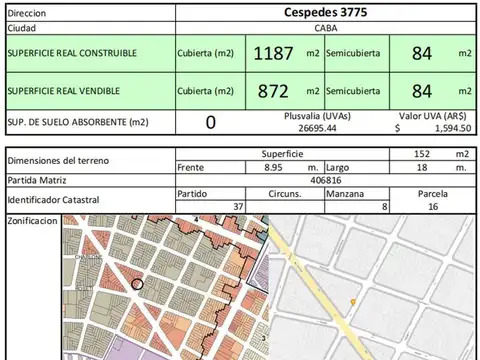Click 'SUP. DE SUELO ABSORBENTE (m2)' label

(x=78, y=122)
